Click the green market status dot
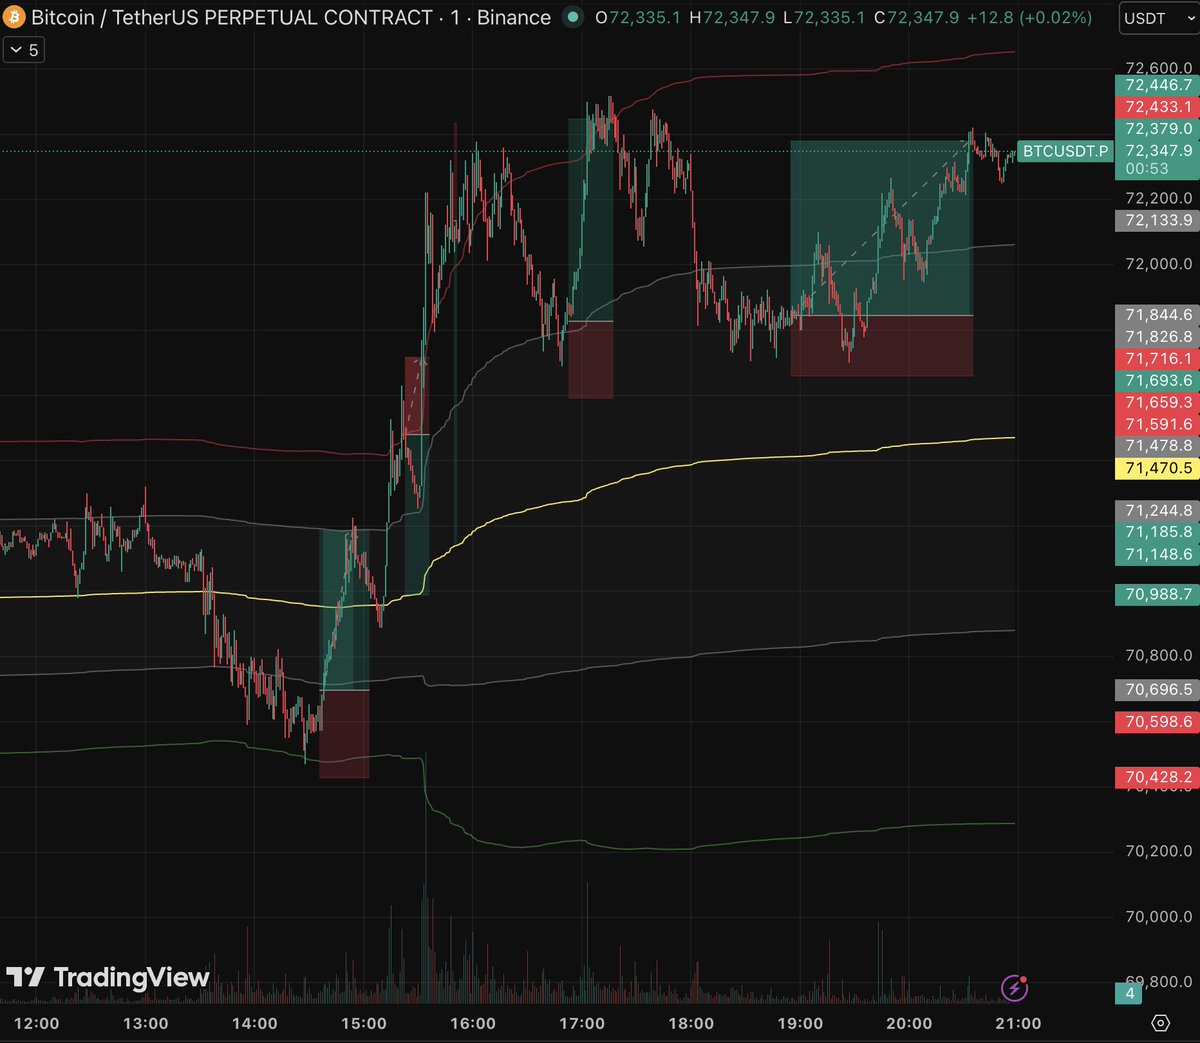The width and height of the screenshot is (1200, 1043). [572, 17]
